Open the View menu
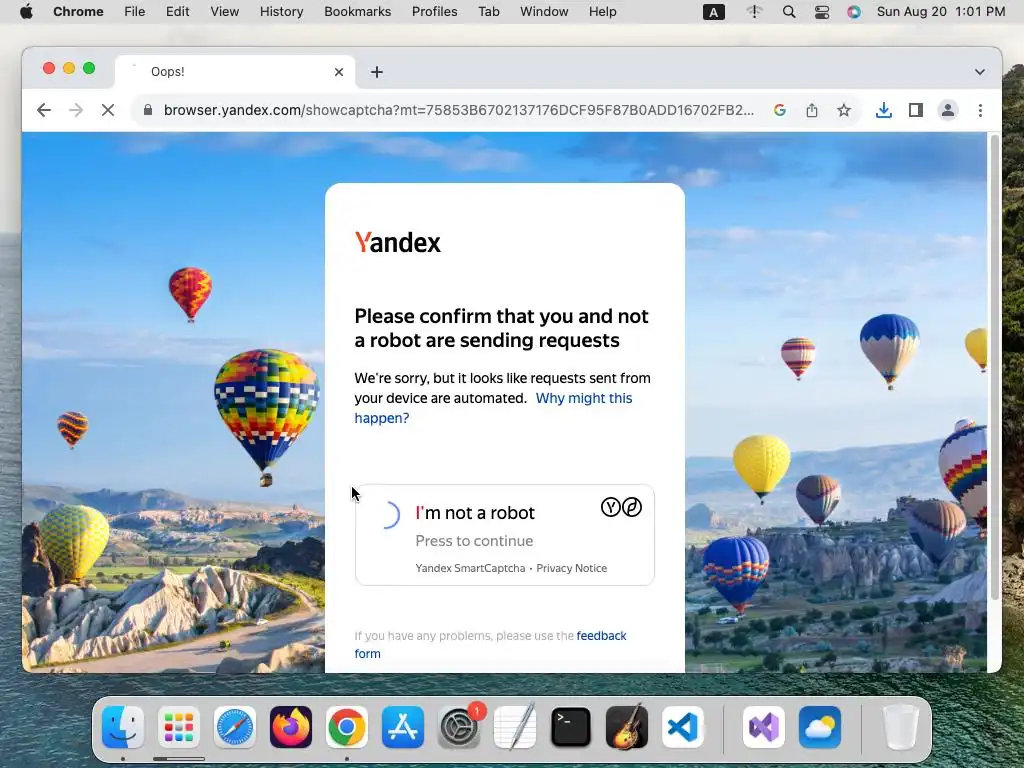This screenshot has height=768, width=1024. tap(225, 12)
